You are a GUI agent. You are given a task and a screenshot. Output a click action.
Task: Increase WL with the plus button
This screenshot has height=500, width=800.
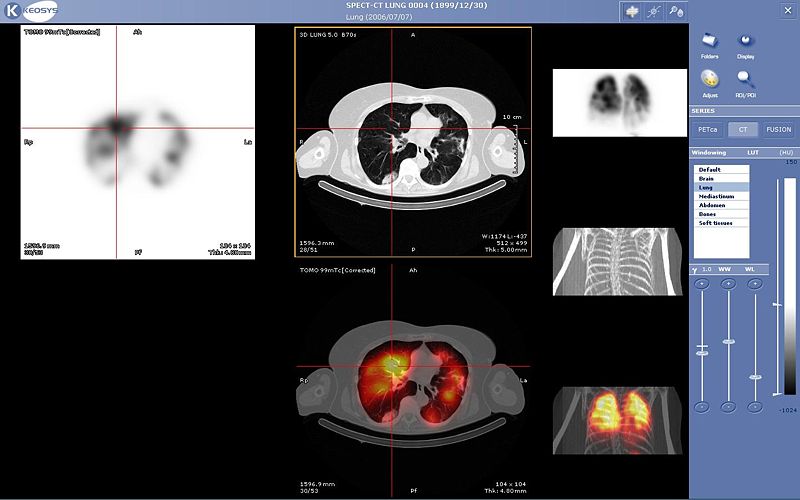[x=755, y=284]
